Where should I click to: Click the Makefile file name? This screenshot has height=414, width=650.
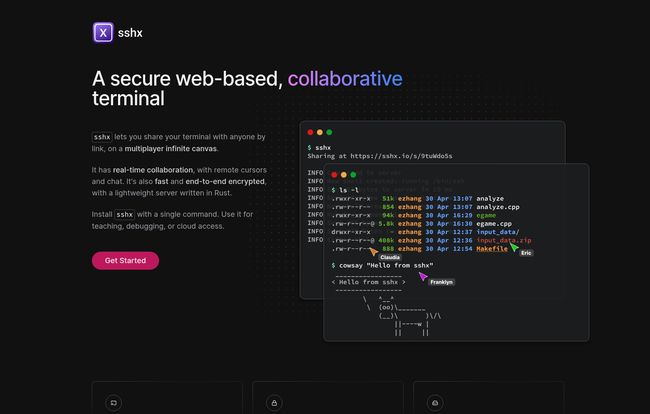click(x=492, y=249)
